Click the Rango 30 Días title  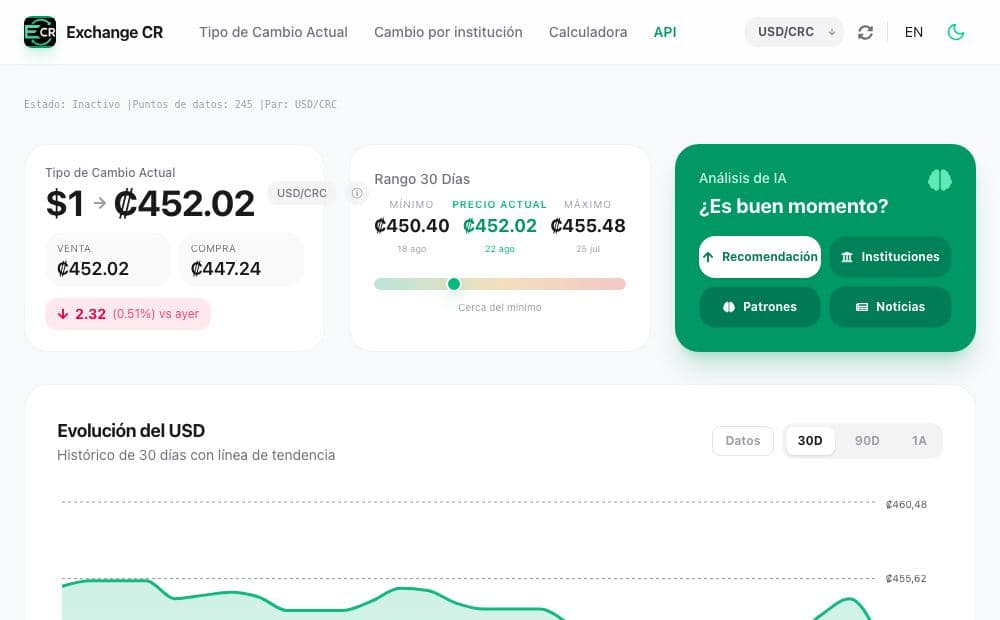(x=422, y=179)
